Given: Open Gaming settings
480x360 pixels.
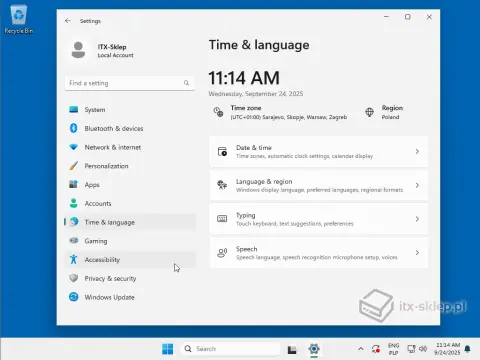Looking at the screenshot, I should click(130, 241).
